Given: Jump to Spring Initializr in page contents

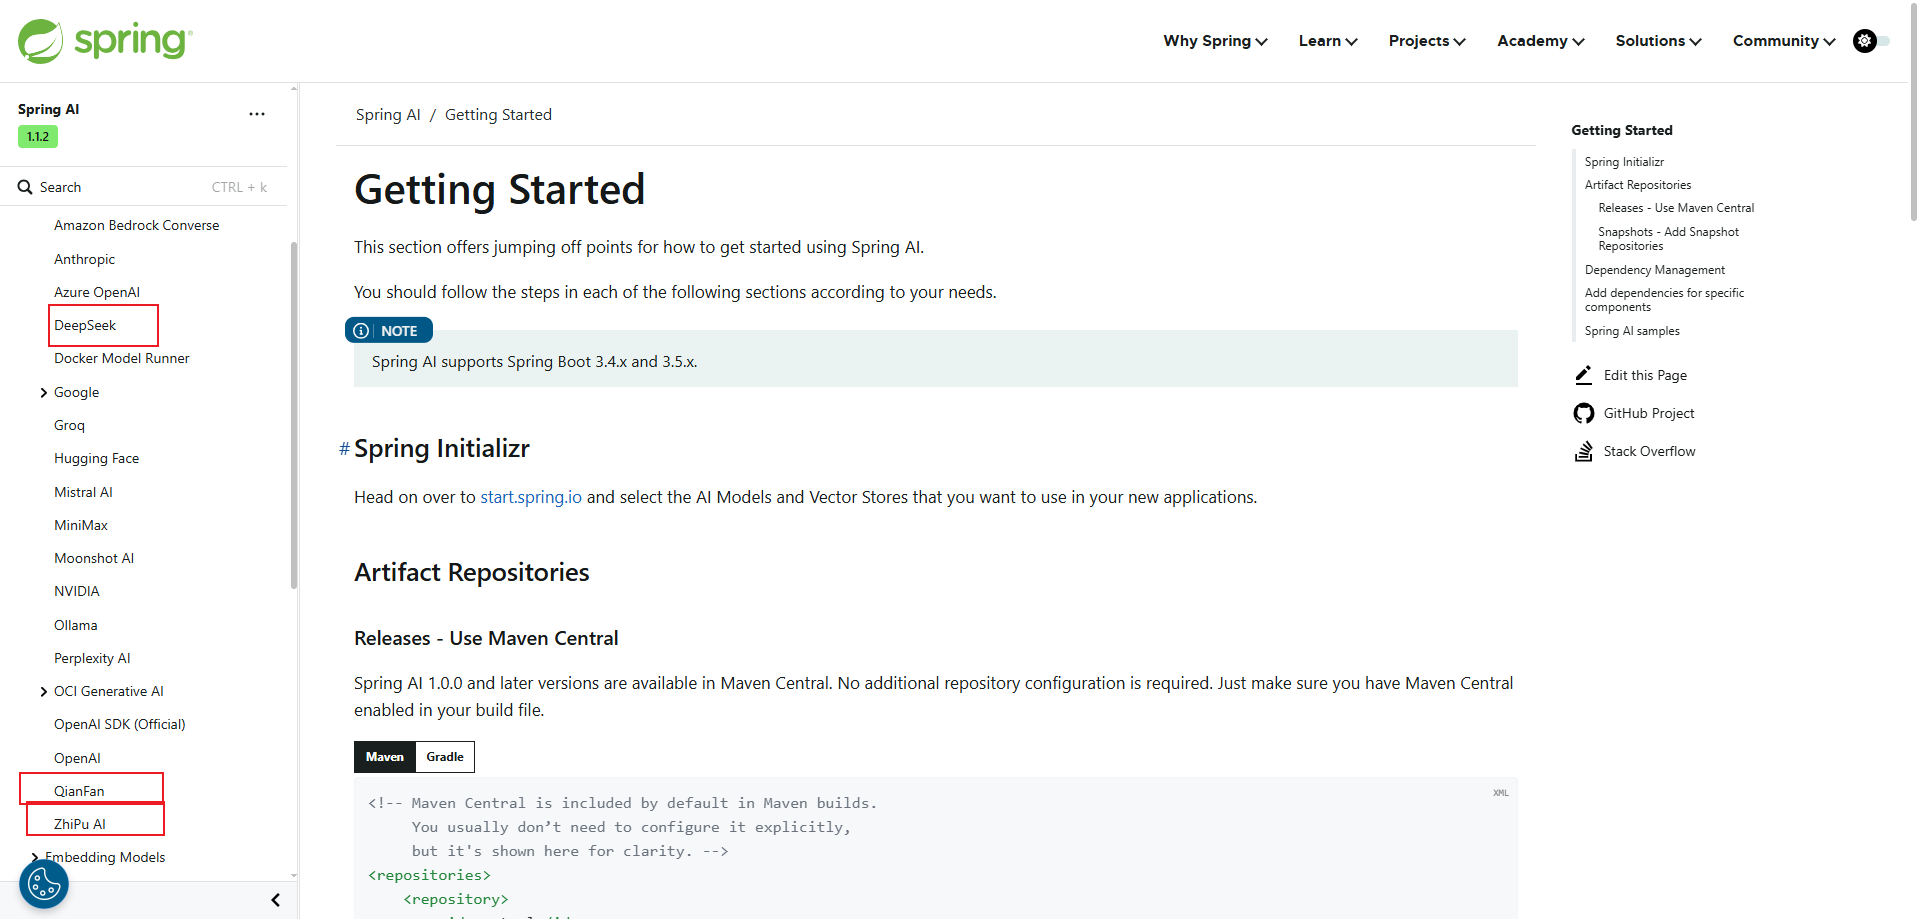Looking at the screenshot, I should pos(1624,162).
